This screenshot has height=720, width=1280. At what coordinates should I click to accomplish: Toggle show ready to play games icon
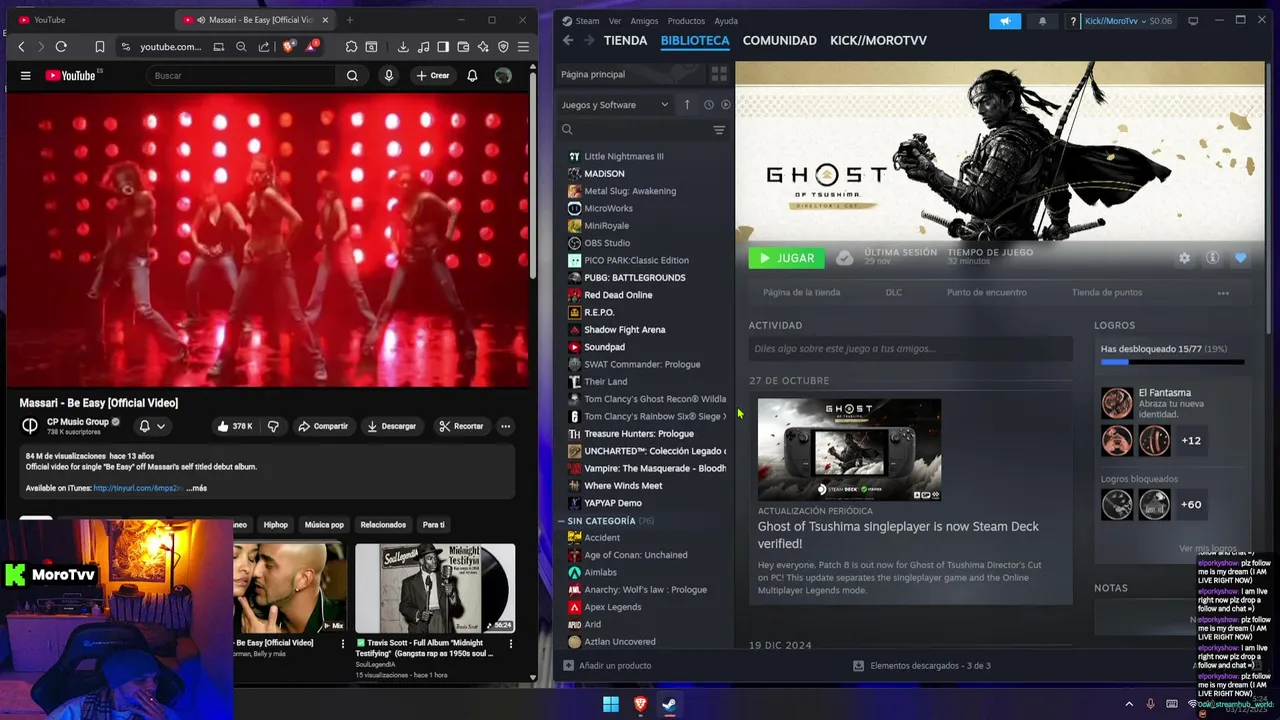tap(726, 105)
